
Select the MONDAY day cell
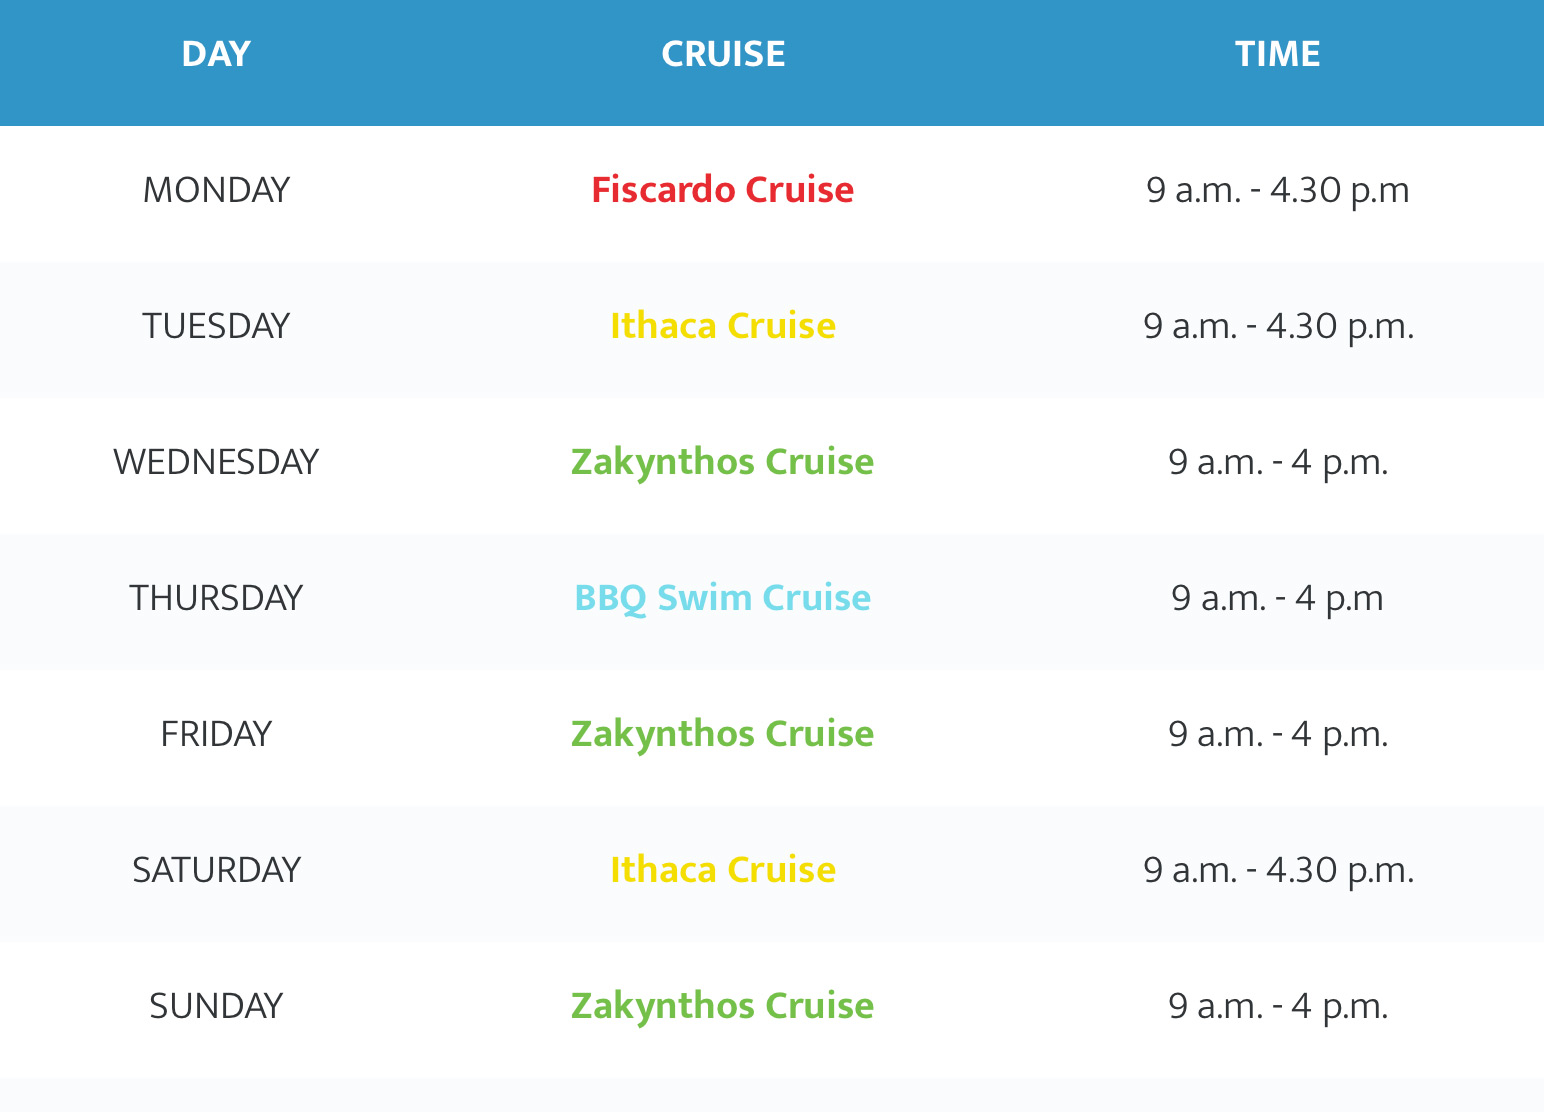pyautogui.click(x=216, y=190)
